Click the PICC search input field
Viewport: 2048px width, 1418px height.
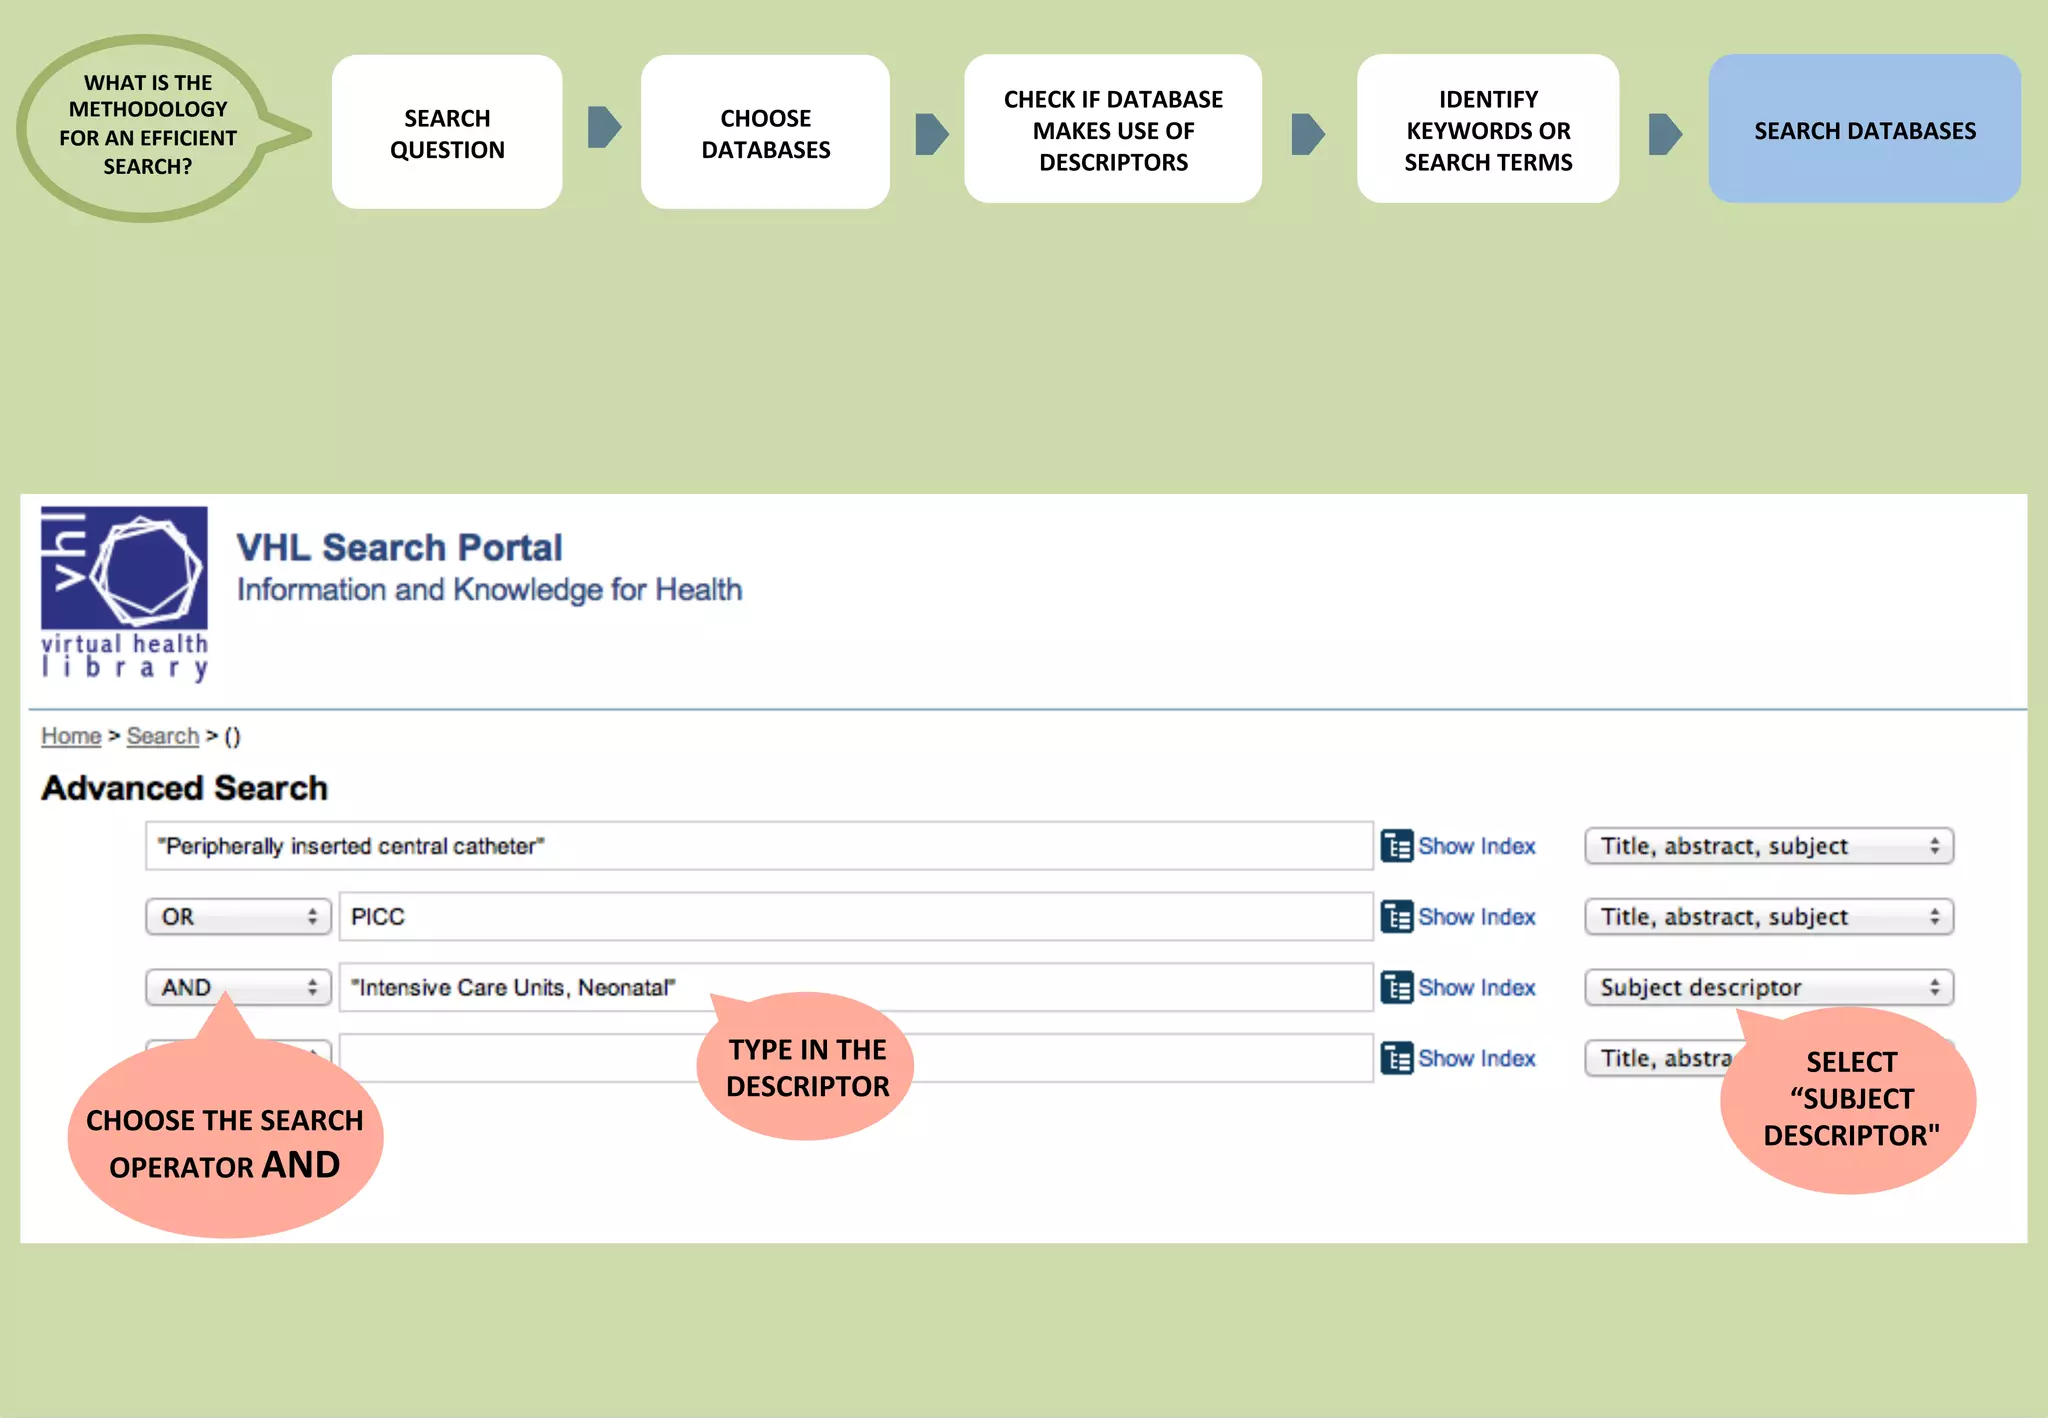coord(856,917)
